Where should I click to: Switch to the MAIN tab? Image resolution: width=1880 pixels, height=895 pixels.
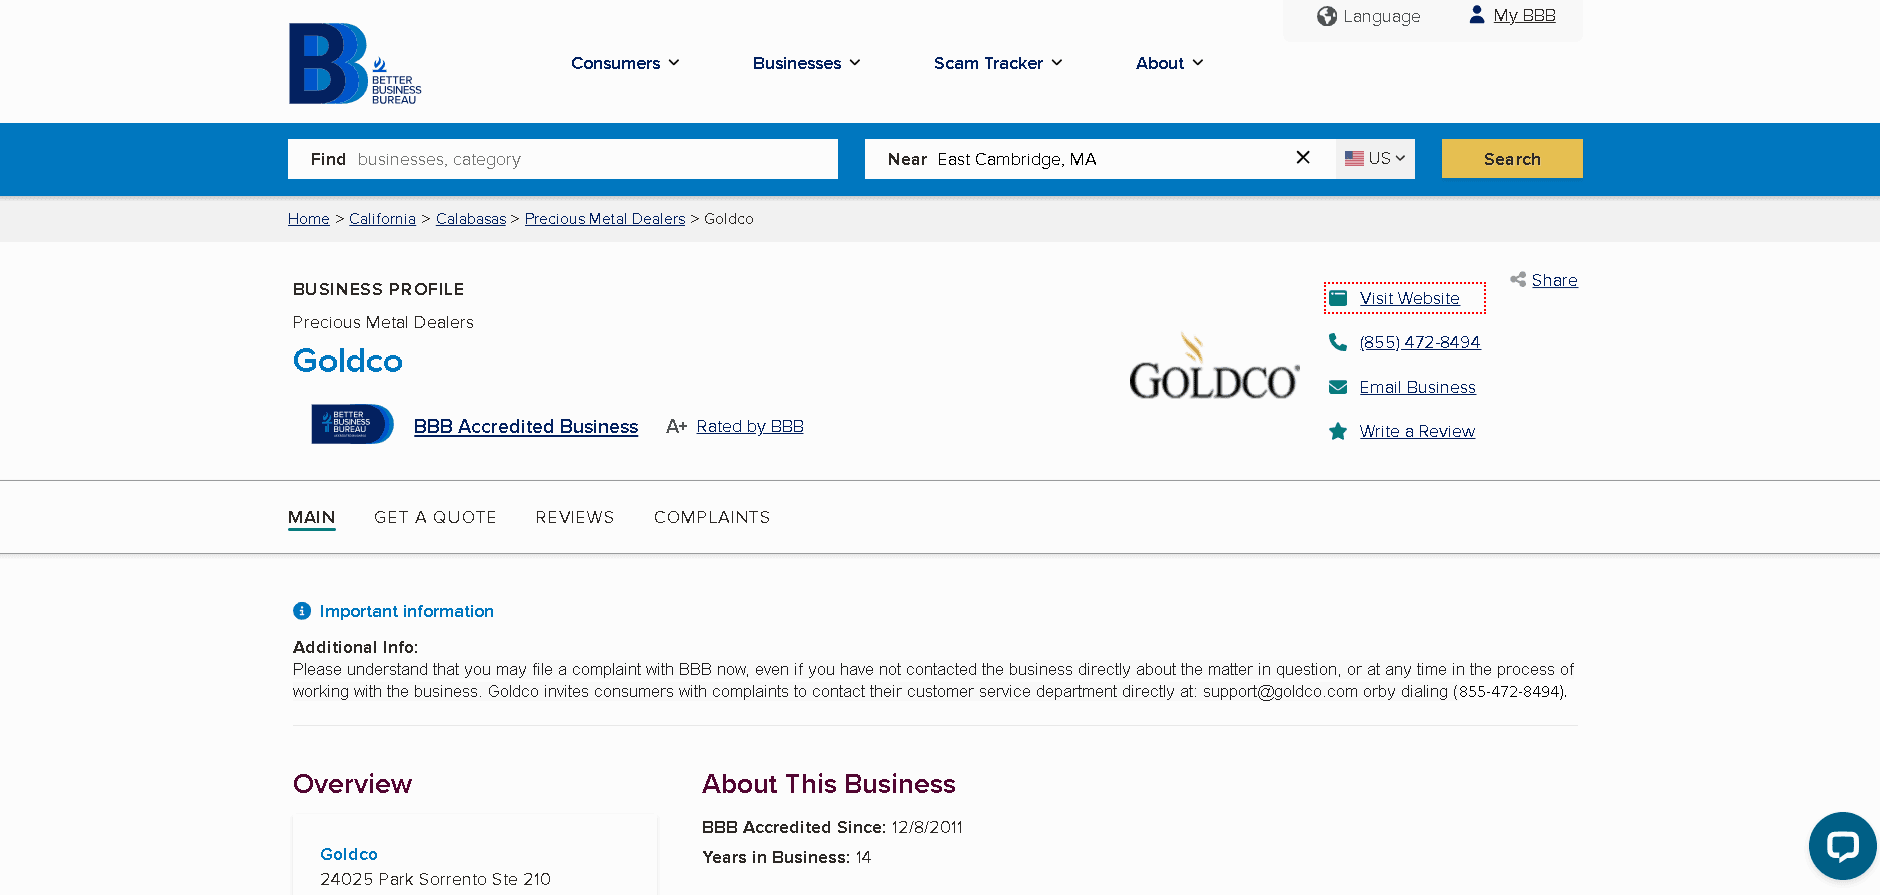312,517
